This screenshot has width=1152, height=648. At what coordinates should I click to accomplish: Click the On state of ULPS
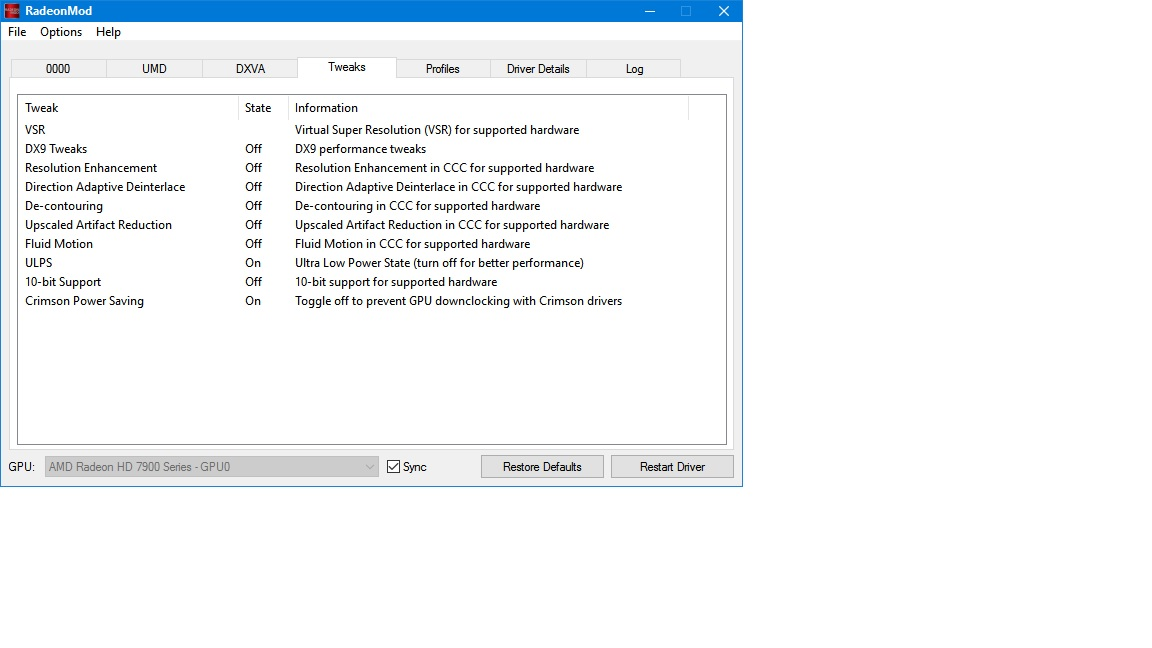pos(253,263)
